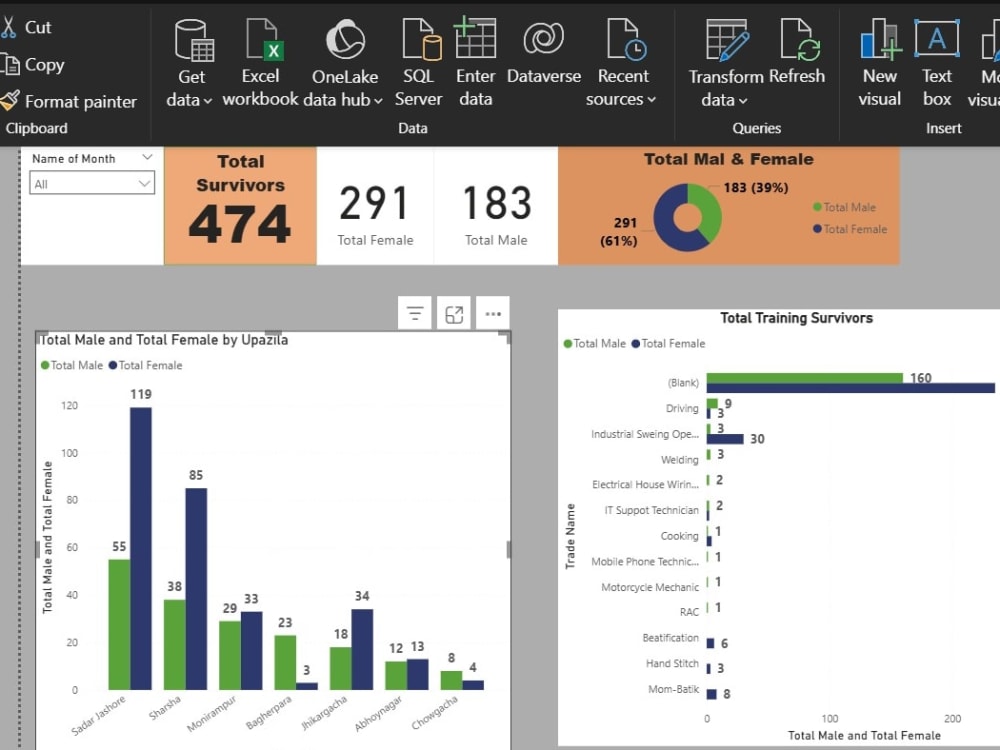This screenshot has height=750, width=1000.
Task: Click the Abhoynagar axis label
Action: pos(378,714)
